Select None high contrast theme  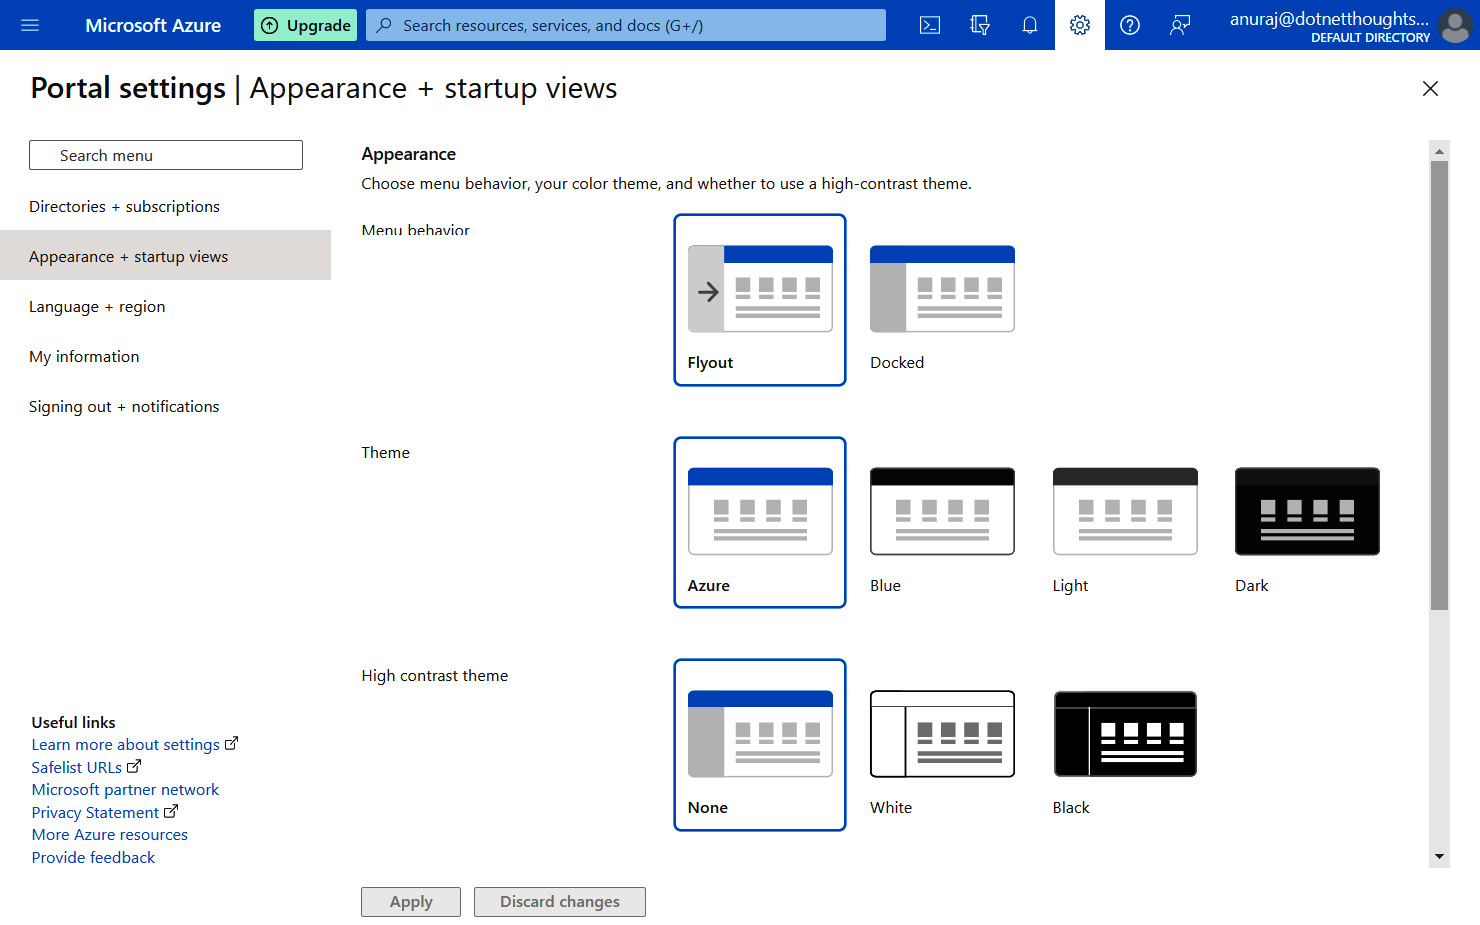pyautogui.click(x=760, y=744)
